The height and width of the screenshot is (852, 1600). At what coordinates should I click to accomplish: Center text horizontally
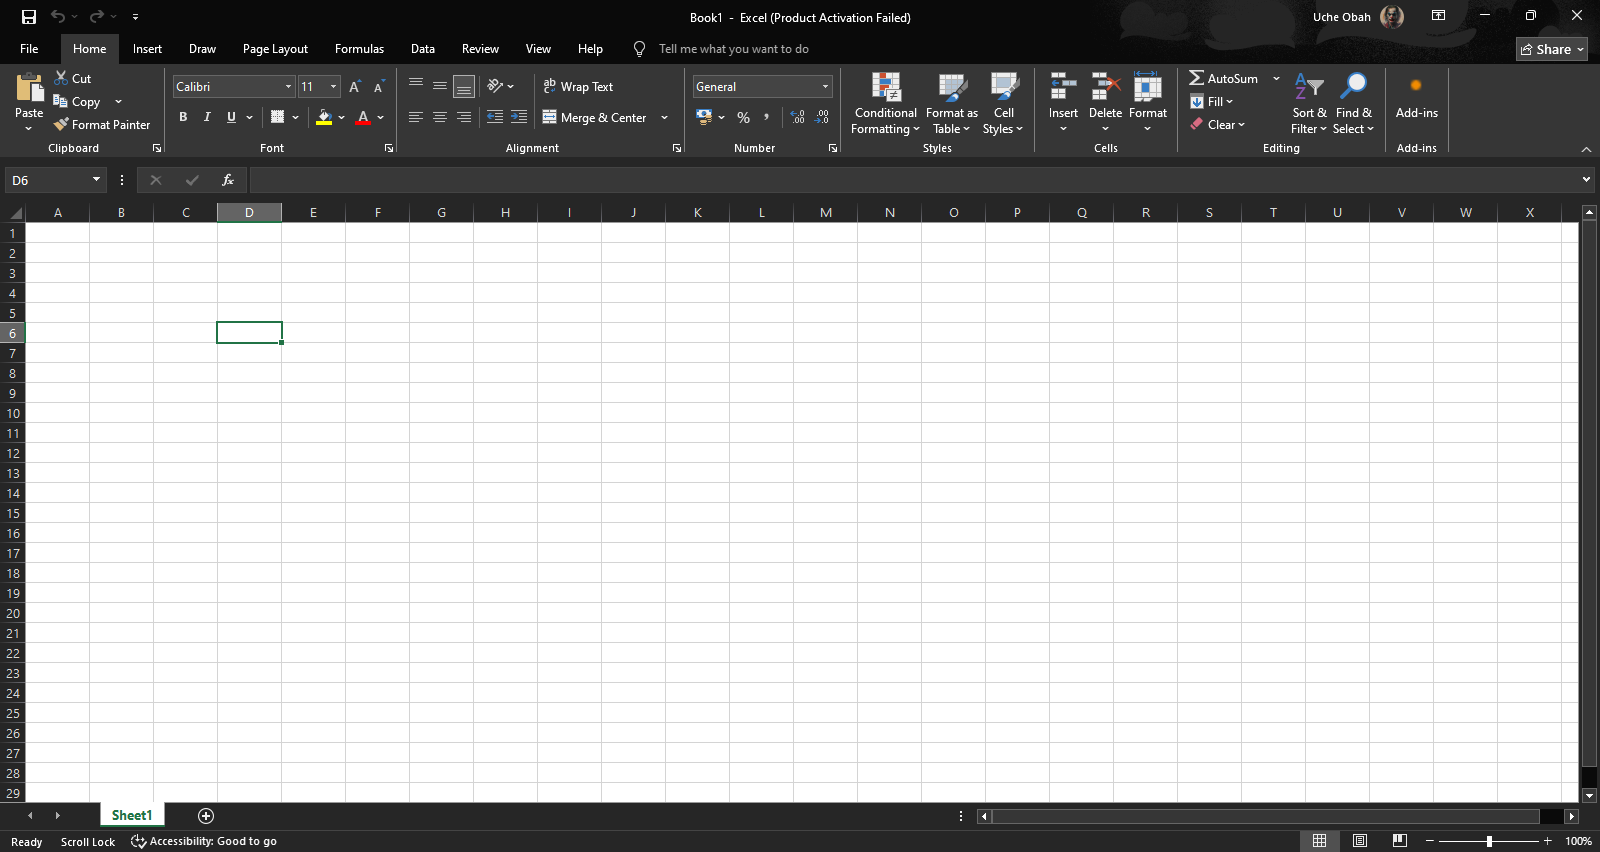coord(440,117)
